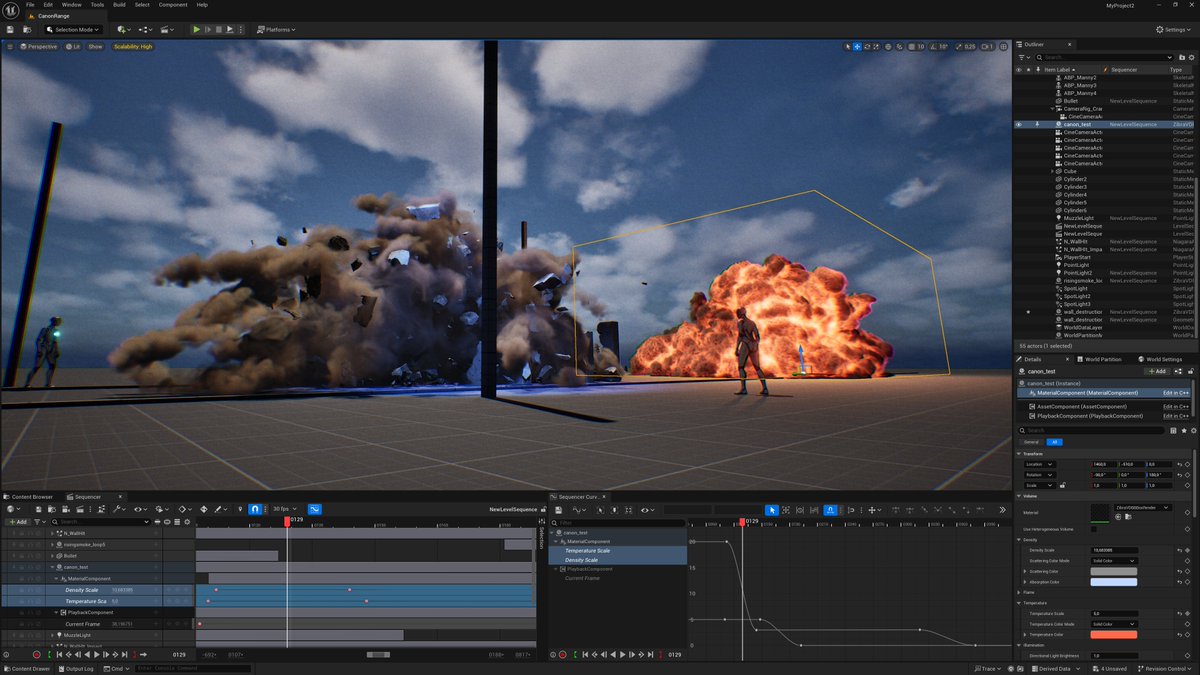
Task: Open the Show viewport flags menu
Action: pyautogui.click(x=95, y=46)
